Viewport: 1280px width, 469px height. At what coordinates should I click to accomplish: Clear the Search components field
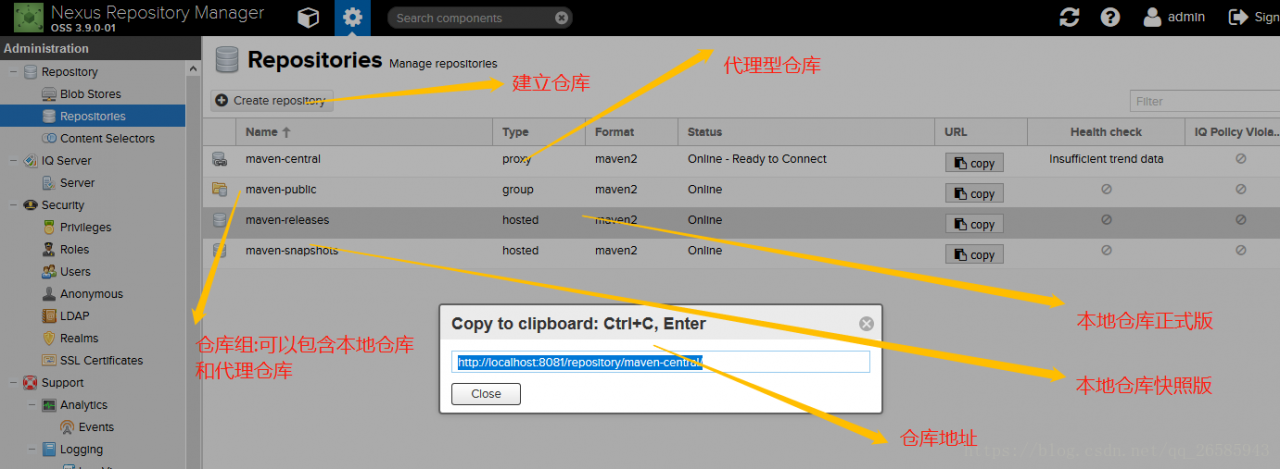[562, 18]
